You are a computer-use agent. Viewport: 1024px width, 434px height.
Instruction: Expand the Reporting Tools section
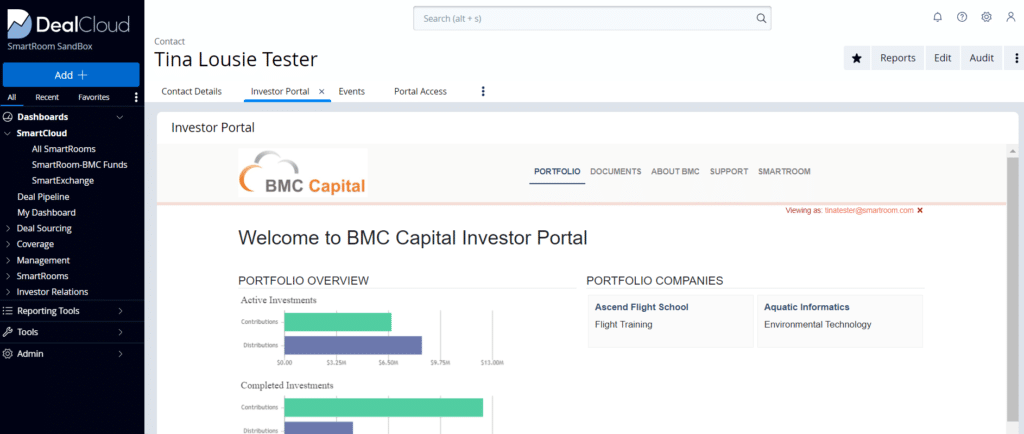click(120, 311)
